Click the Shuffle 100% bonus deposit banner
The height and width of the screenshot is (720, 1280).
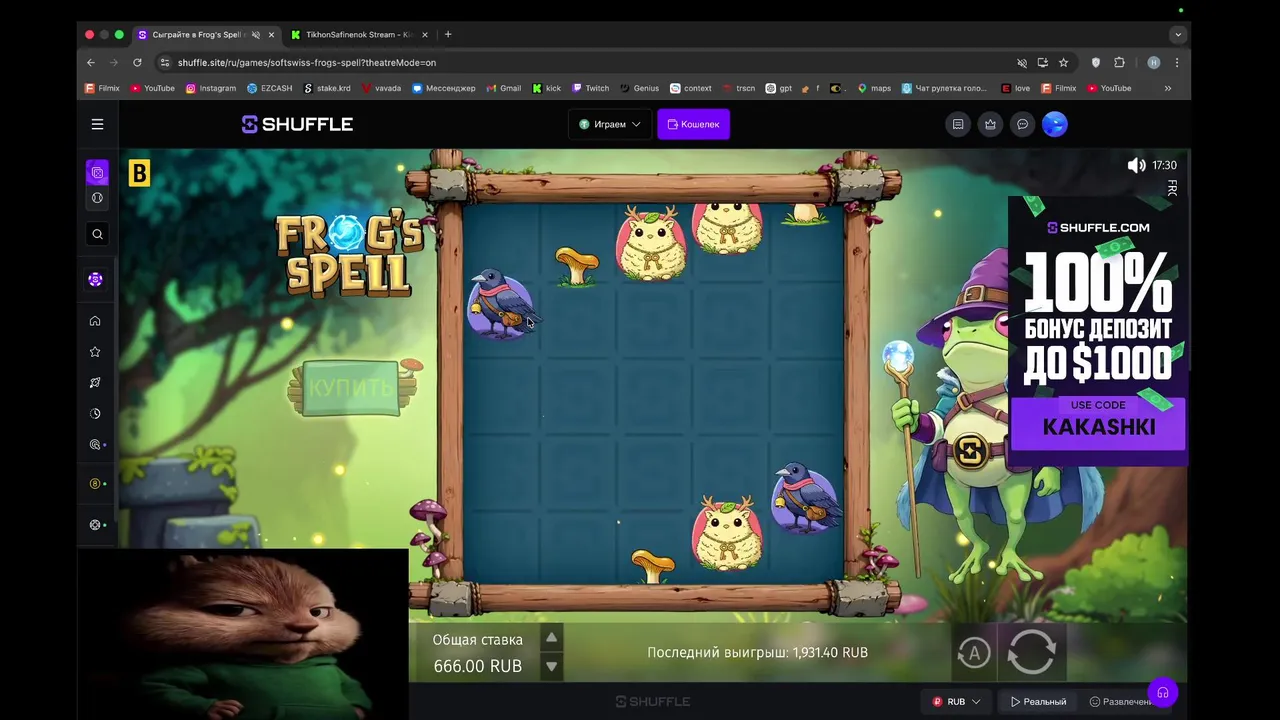[x=1098, y=330]
